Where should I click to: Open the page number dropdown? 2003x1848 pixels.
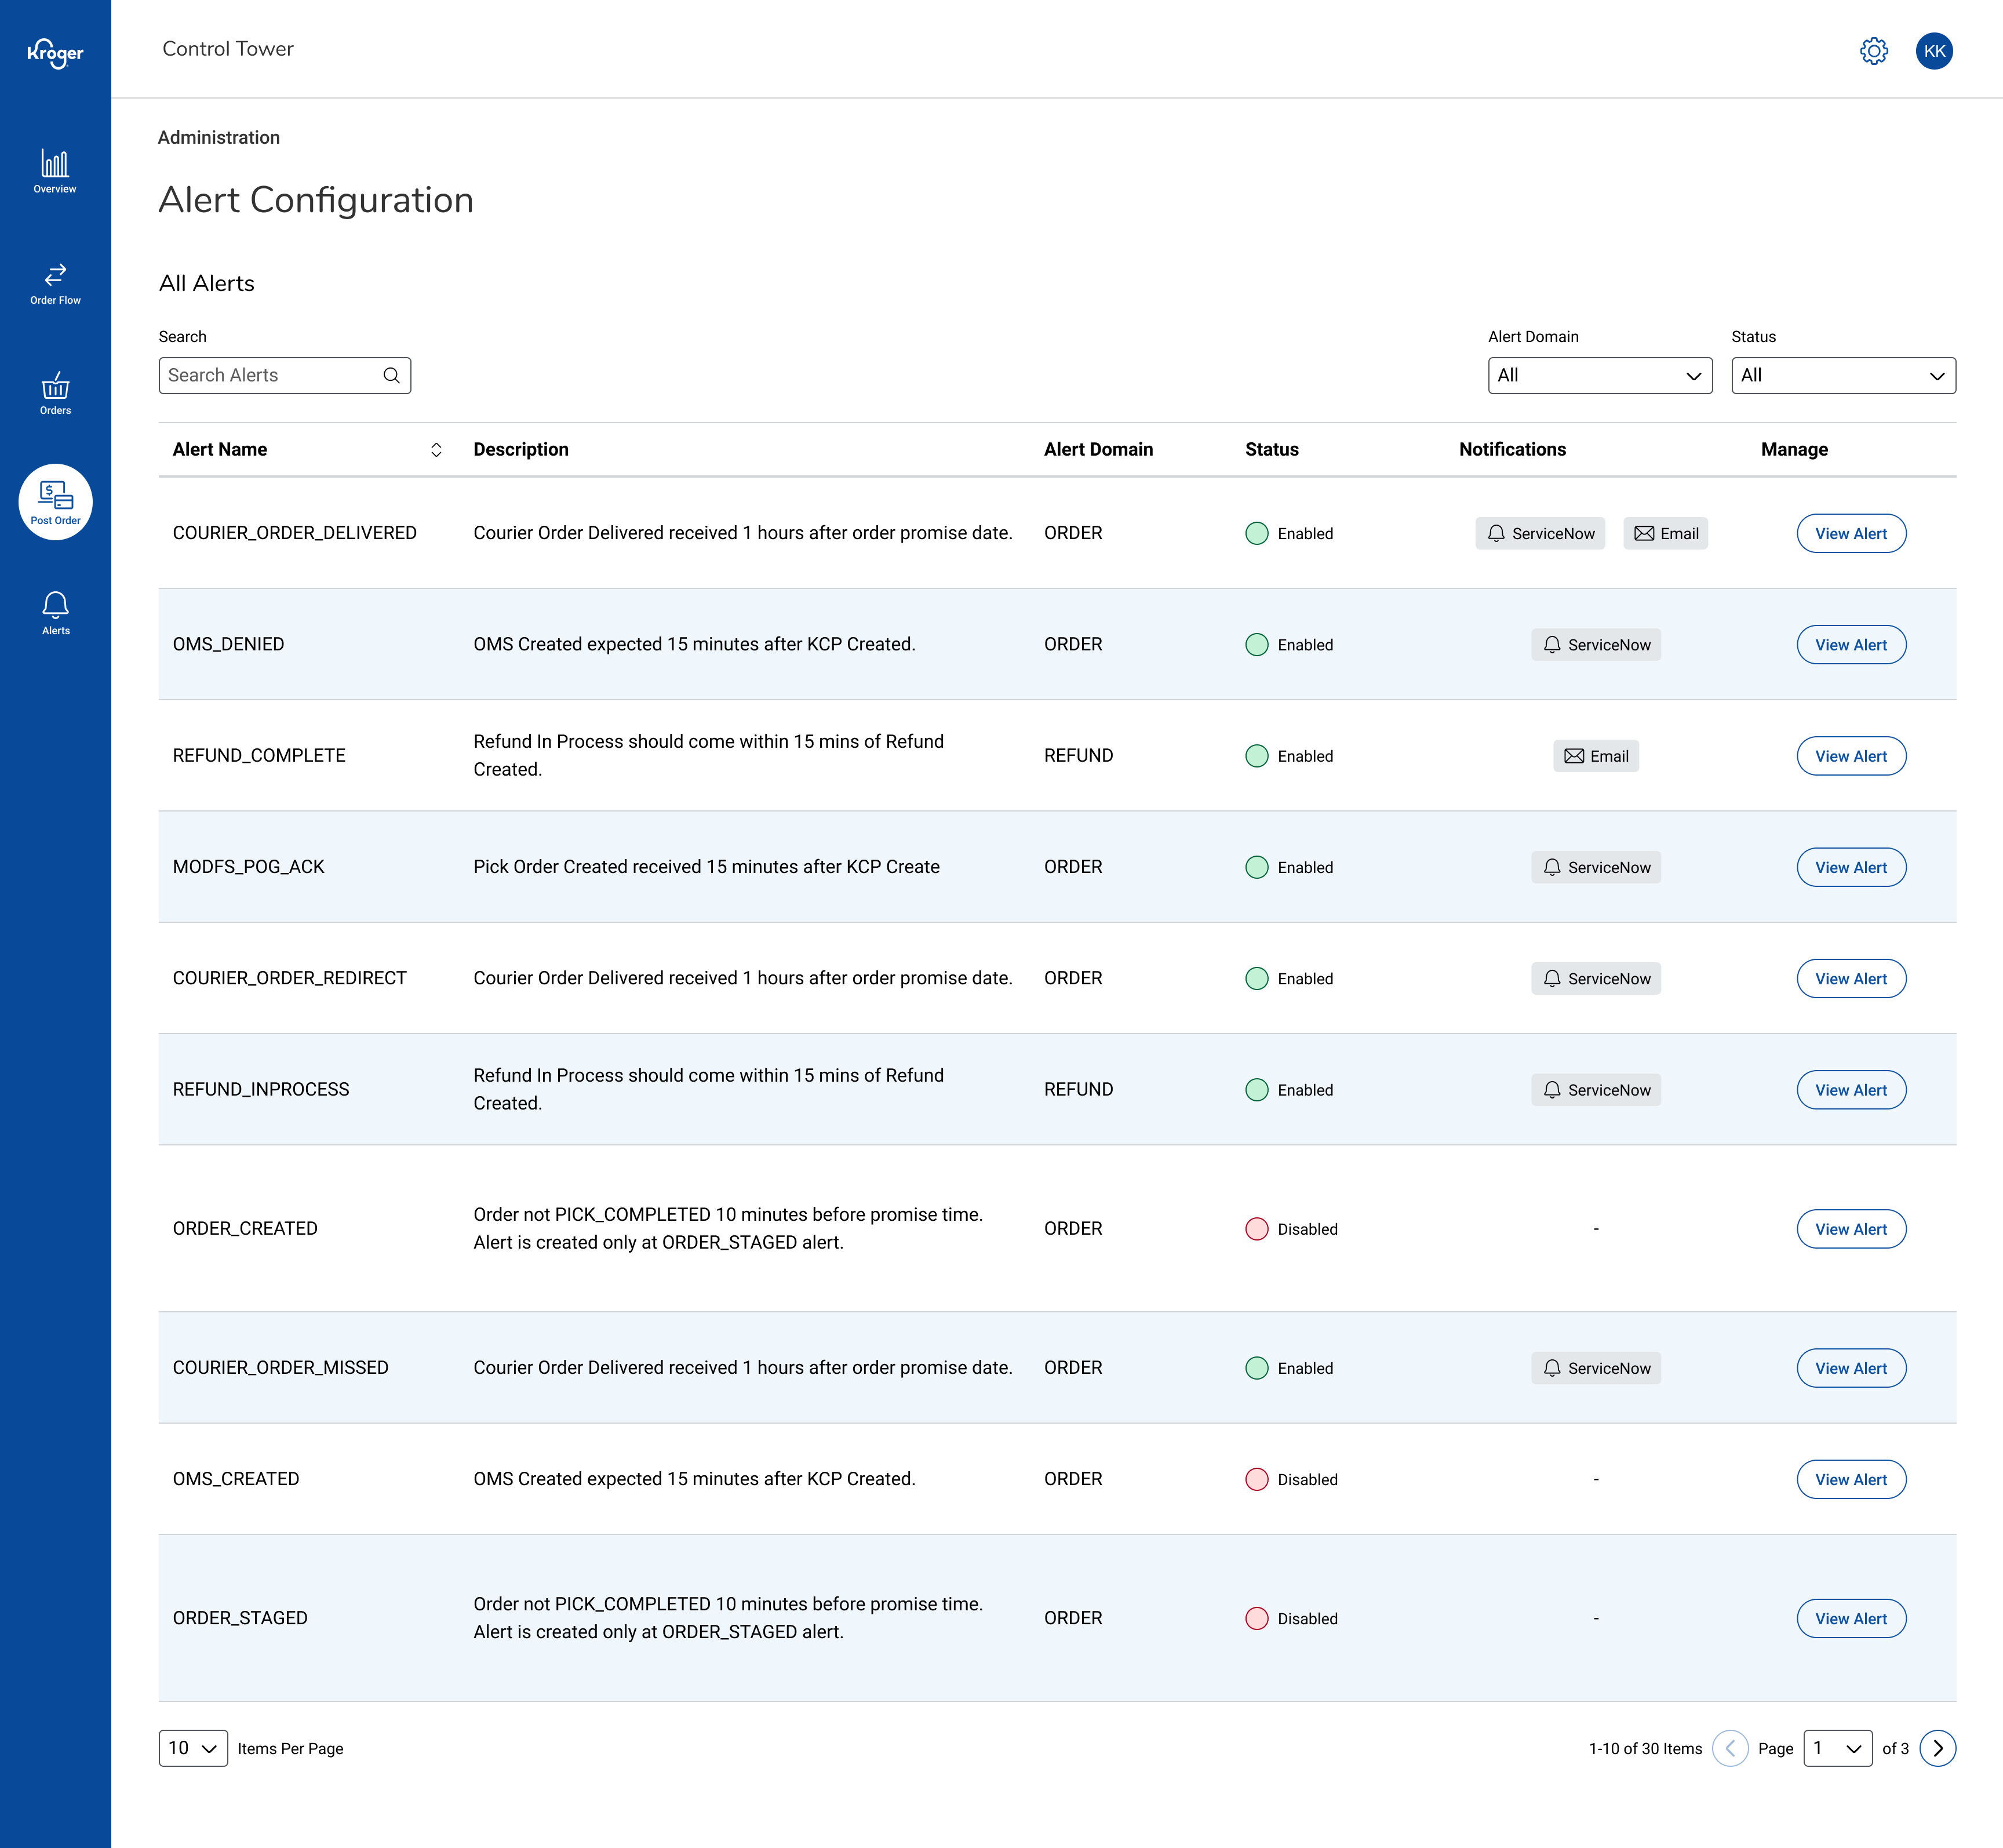1837,1748
